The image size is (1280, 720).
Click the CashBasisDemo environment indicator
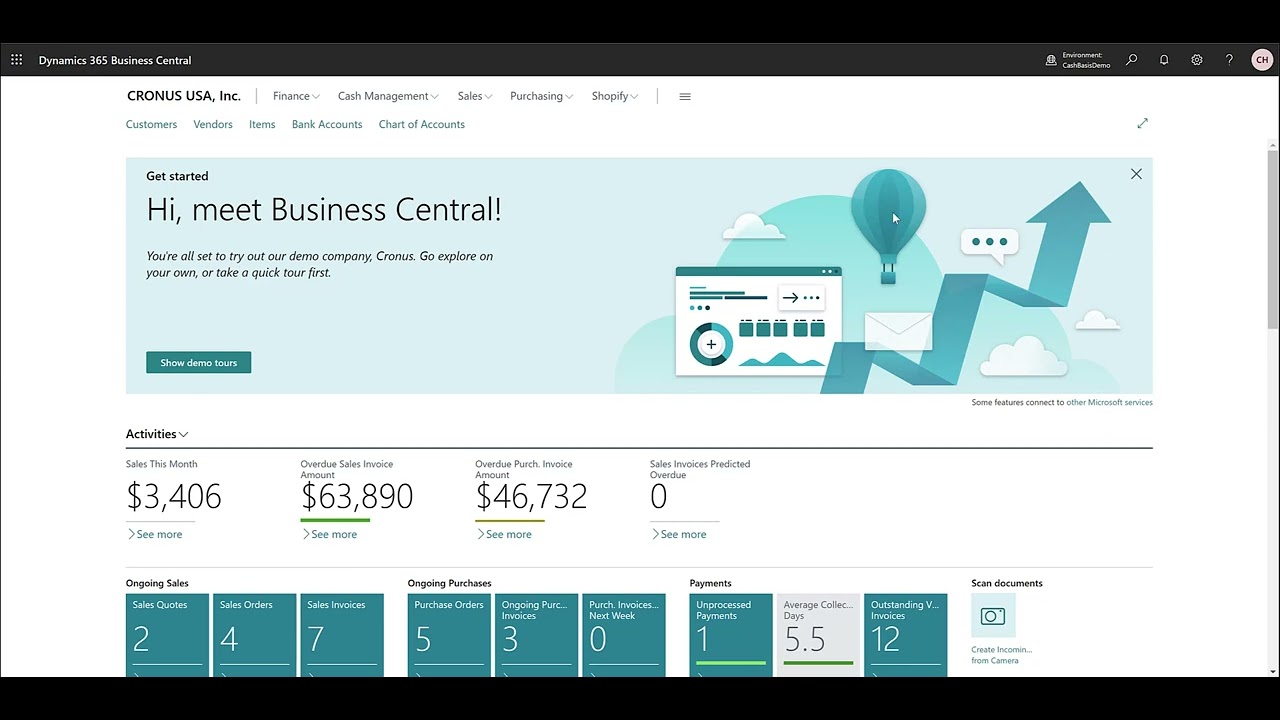pos(1078,60)
